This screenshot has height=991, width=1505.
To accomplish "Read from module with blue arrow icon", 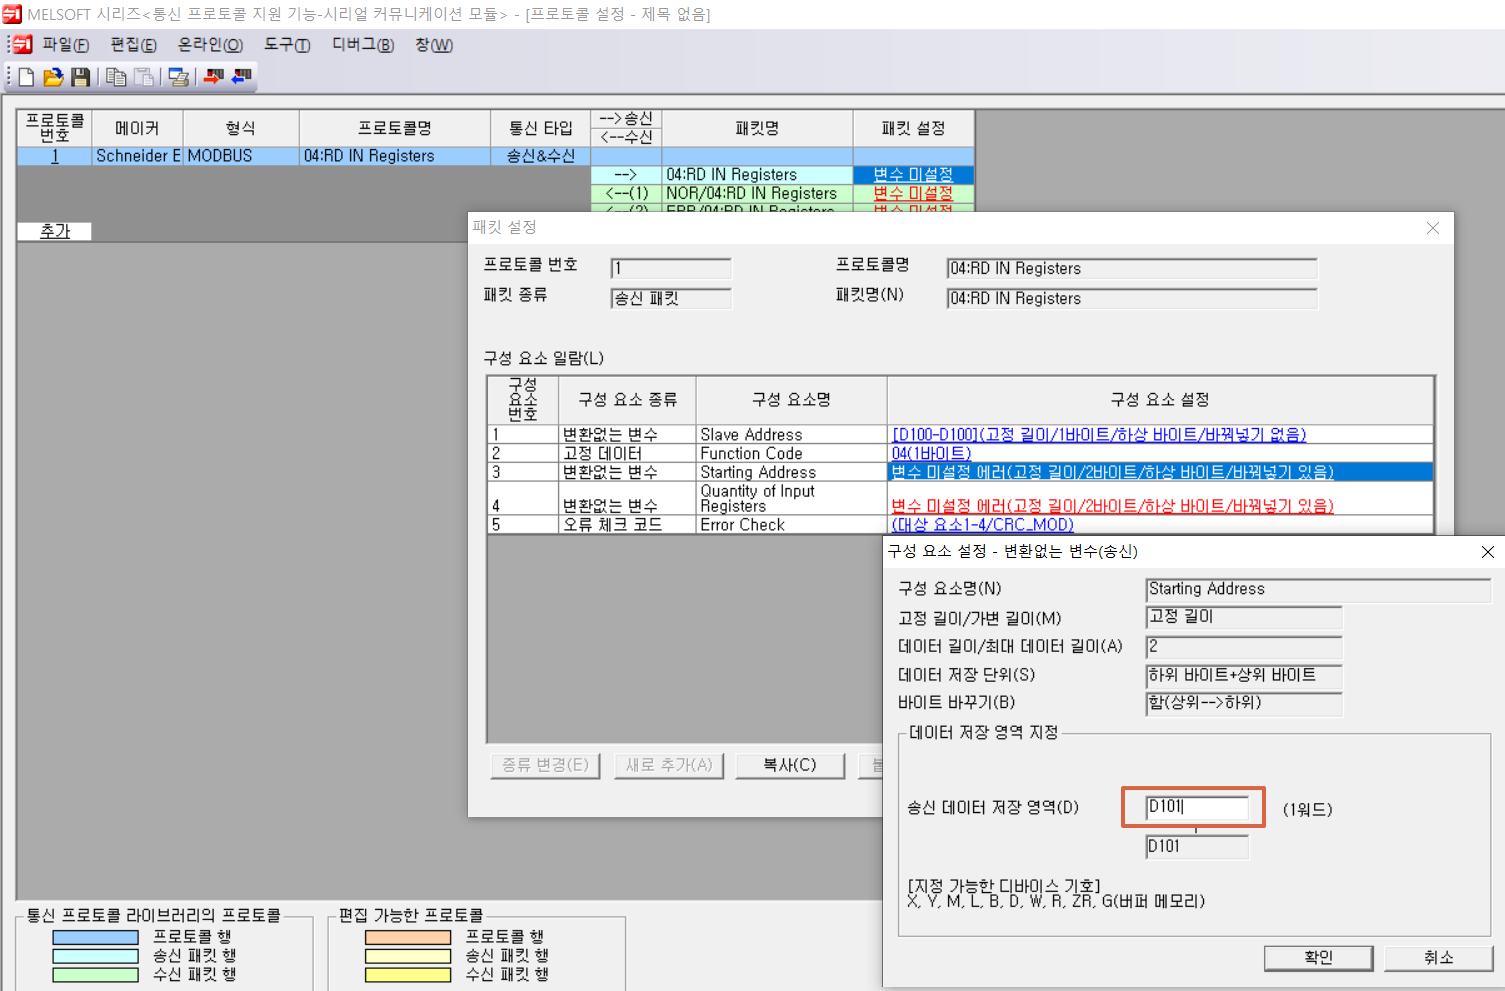I will [x=241, y=77].
